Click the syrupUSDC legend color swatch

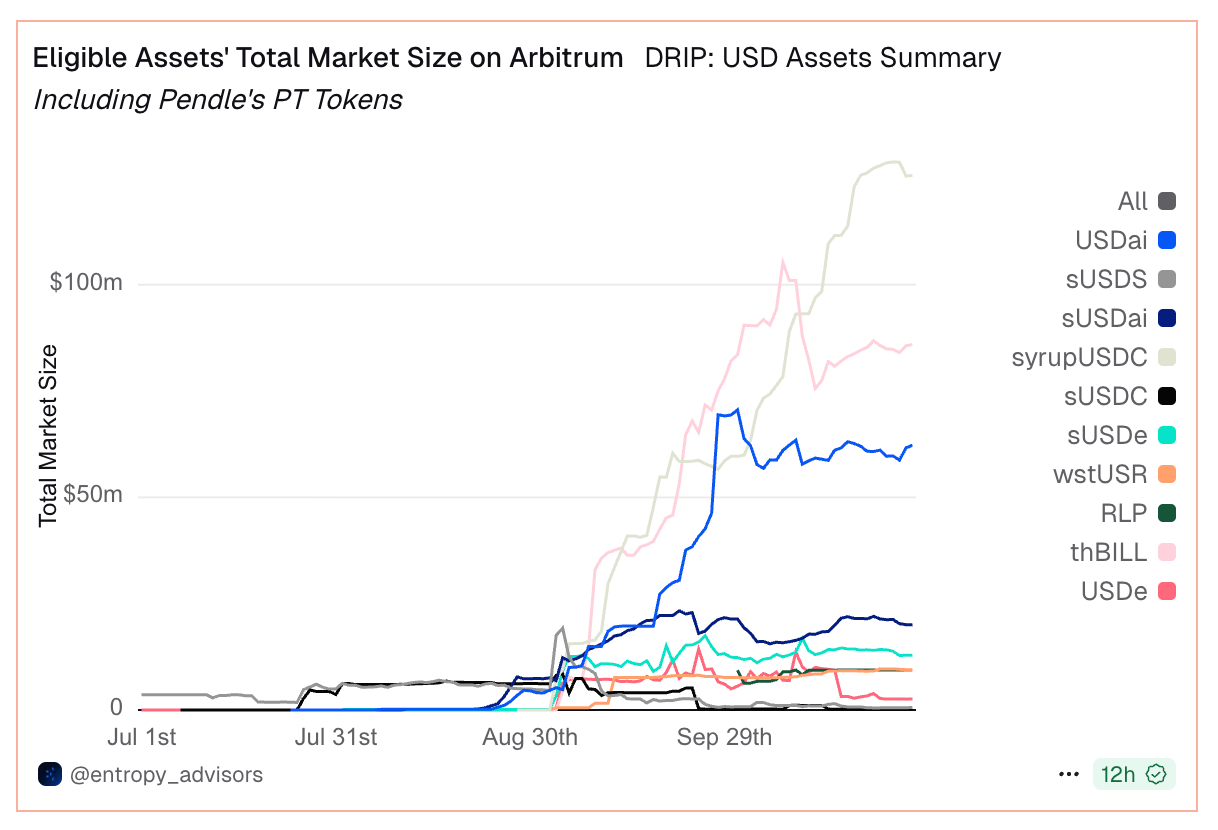1166,357
